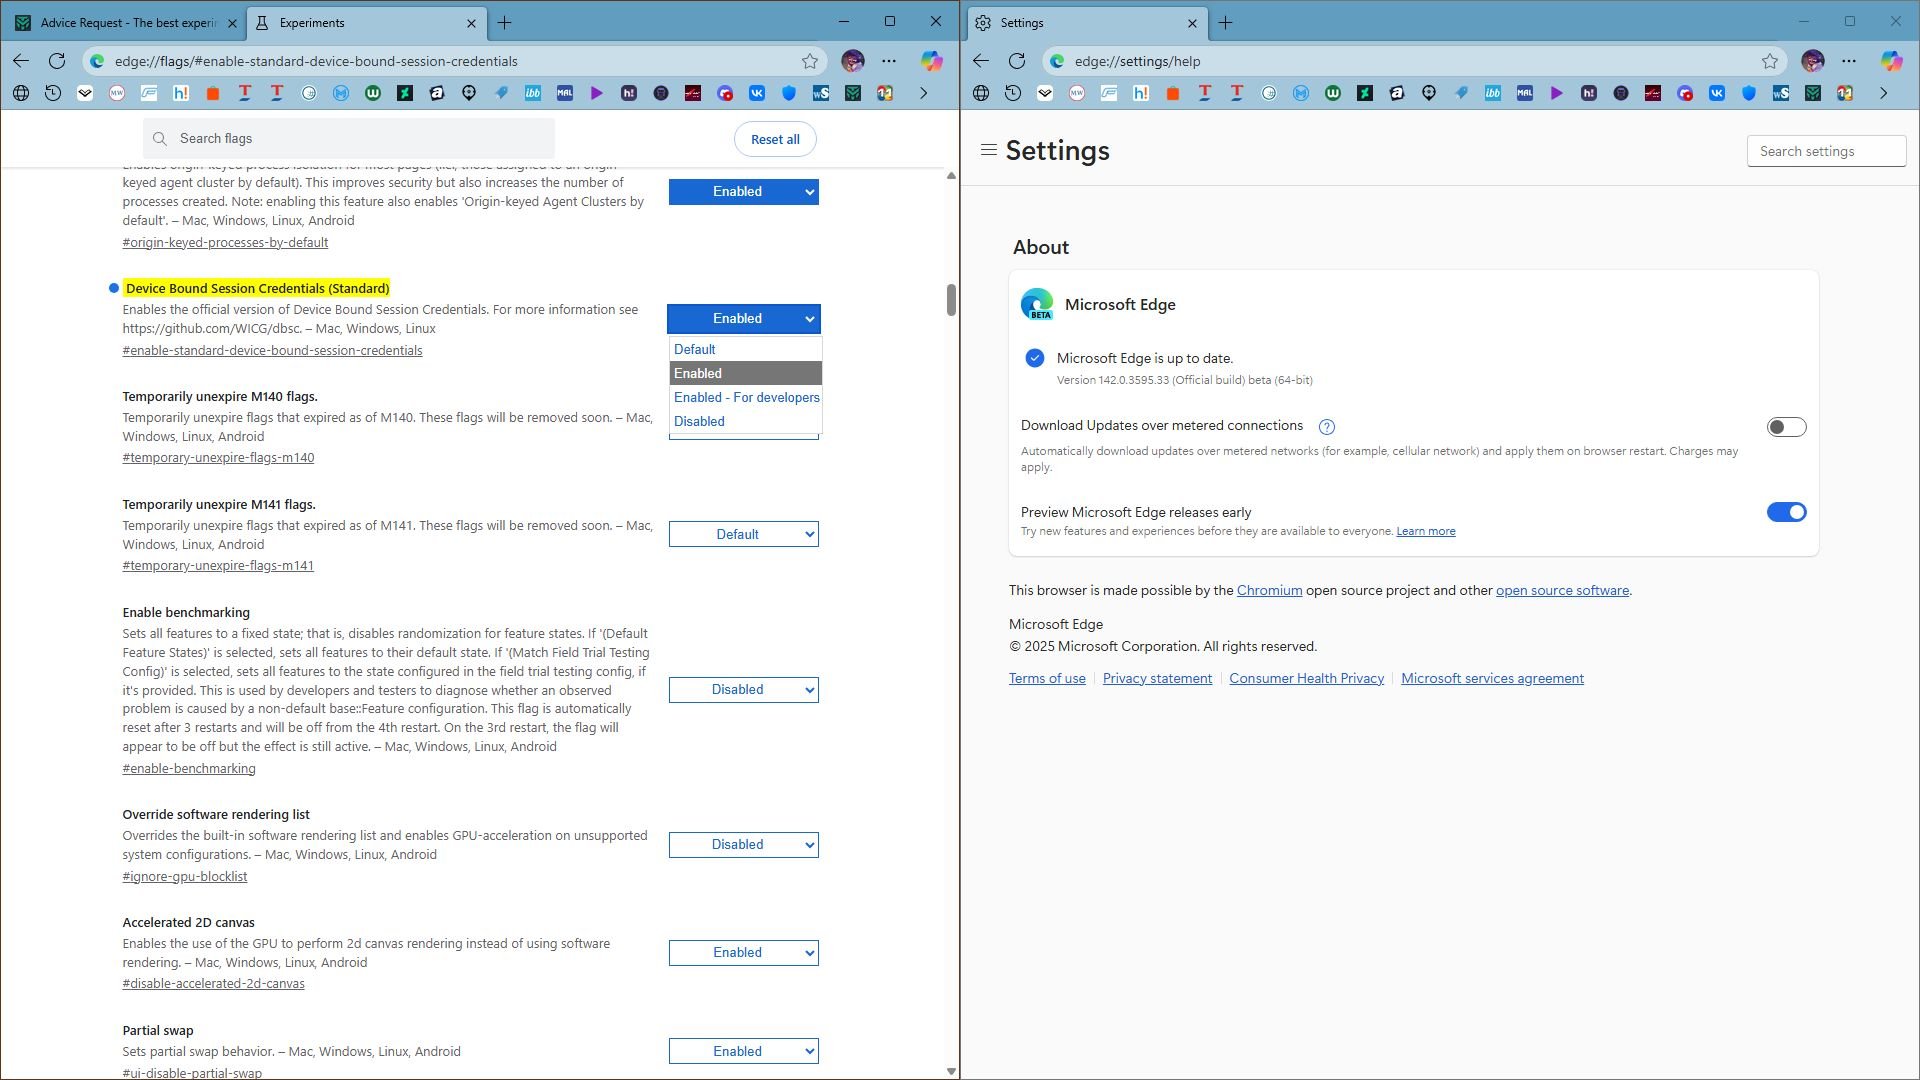Collapse the Device Bound Session Credentials dropdown
The width and height of the screenshot is (1920, 1080).
pos(744,319)
